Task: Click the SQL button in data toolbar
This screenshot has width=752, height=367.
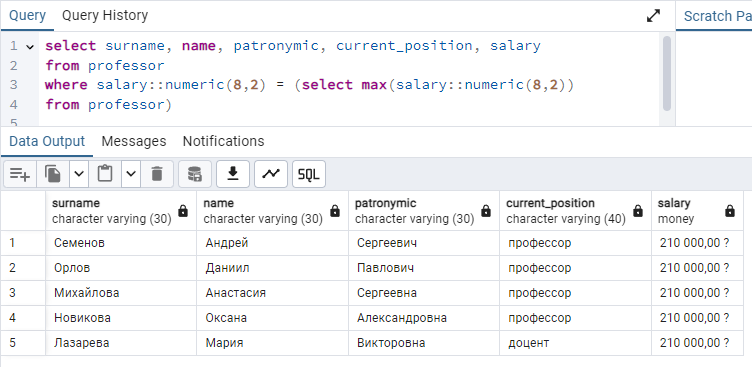Action: click(309, 174)
